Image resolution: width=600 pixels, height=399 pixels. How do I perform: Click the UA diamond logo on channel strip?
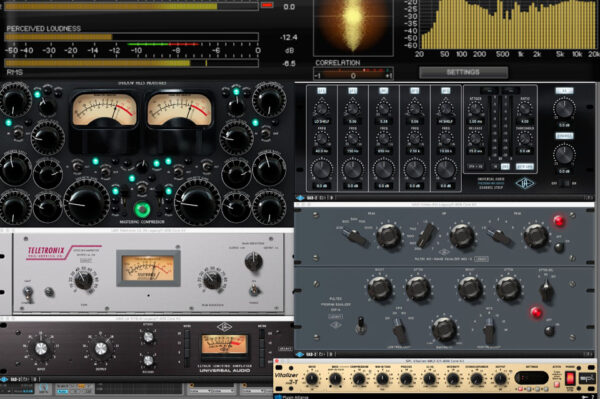tap(525, 184)
